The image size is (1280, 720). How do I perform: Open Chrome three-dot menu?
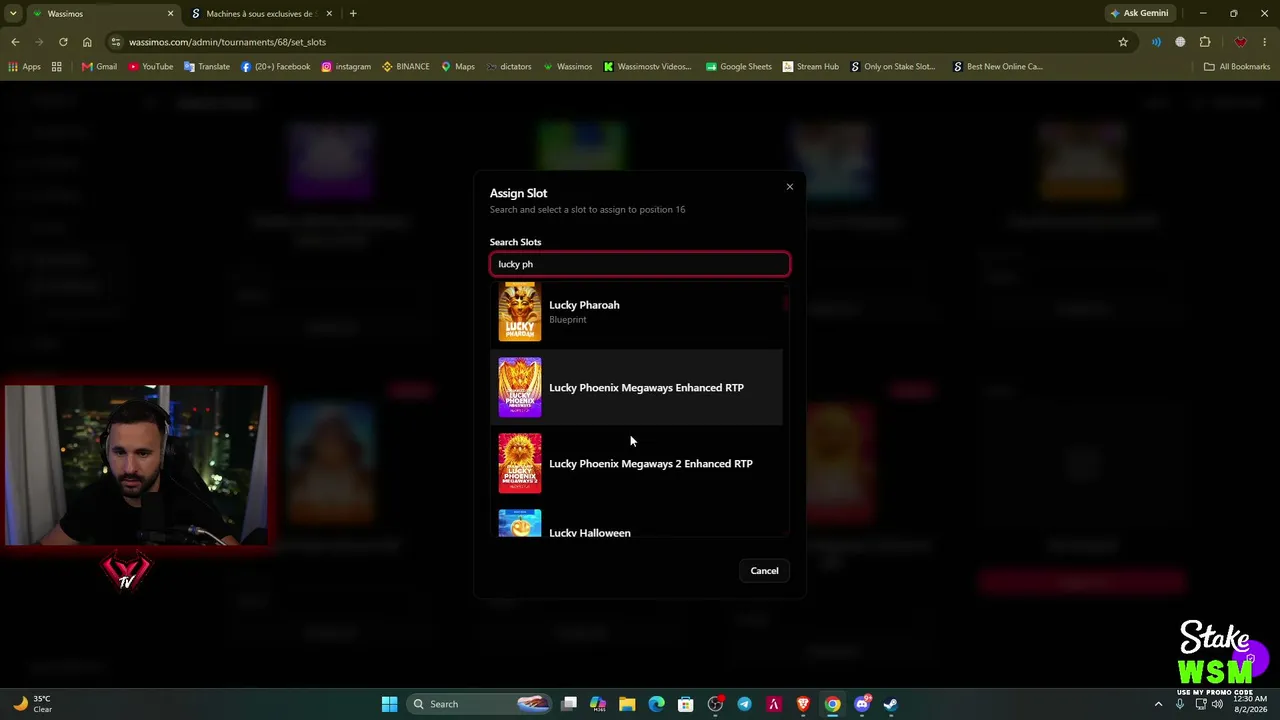[1265, 42]
